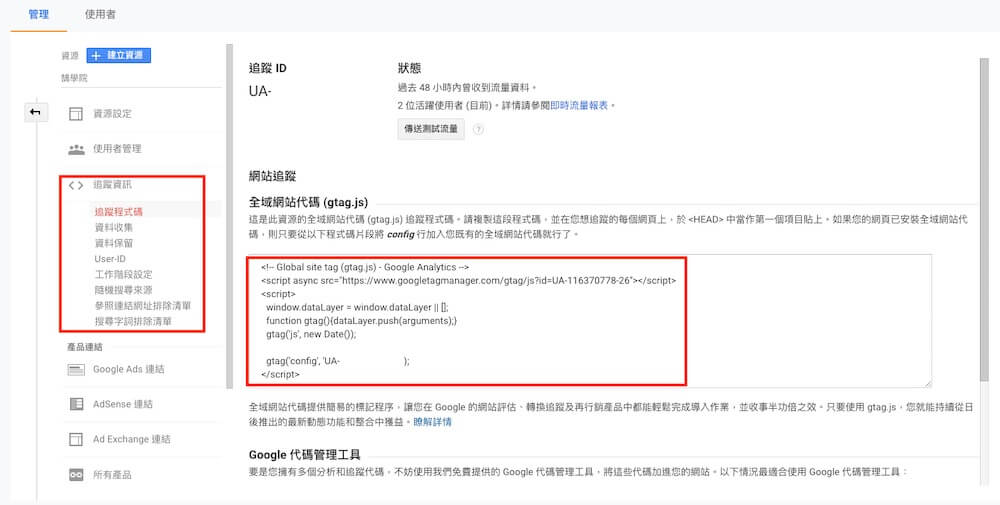Viewport: 1000px width, 505px height.
Task: Select 隨機搜尋來源 in sidebar
Action: [x=124, y=290]
